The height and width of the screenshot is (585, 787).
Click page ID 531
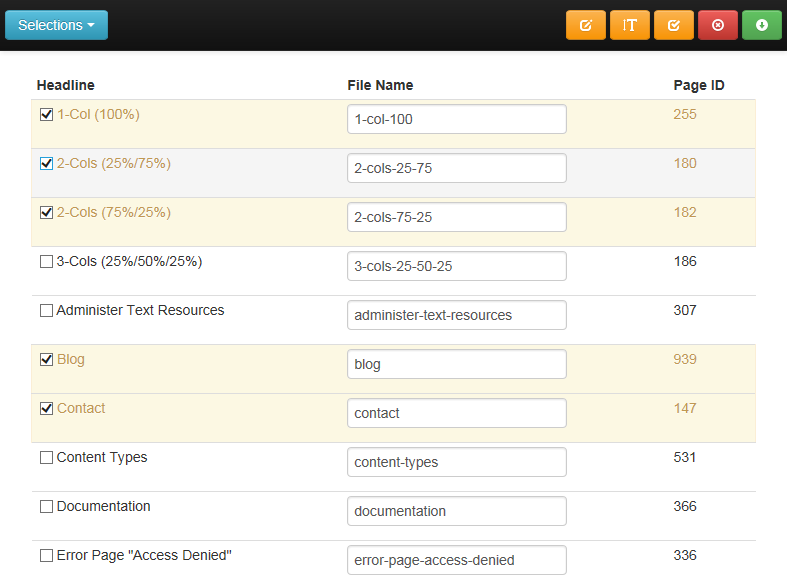tap(685, 458)
